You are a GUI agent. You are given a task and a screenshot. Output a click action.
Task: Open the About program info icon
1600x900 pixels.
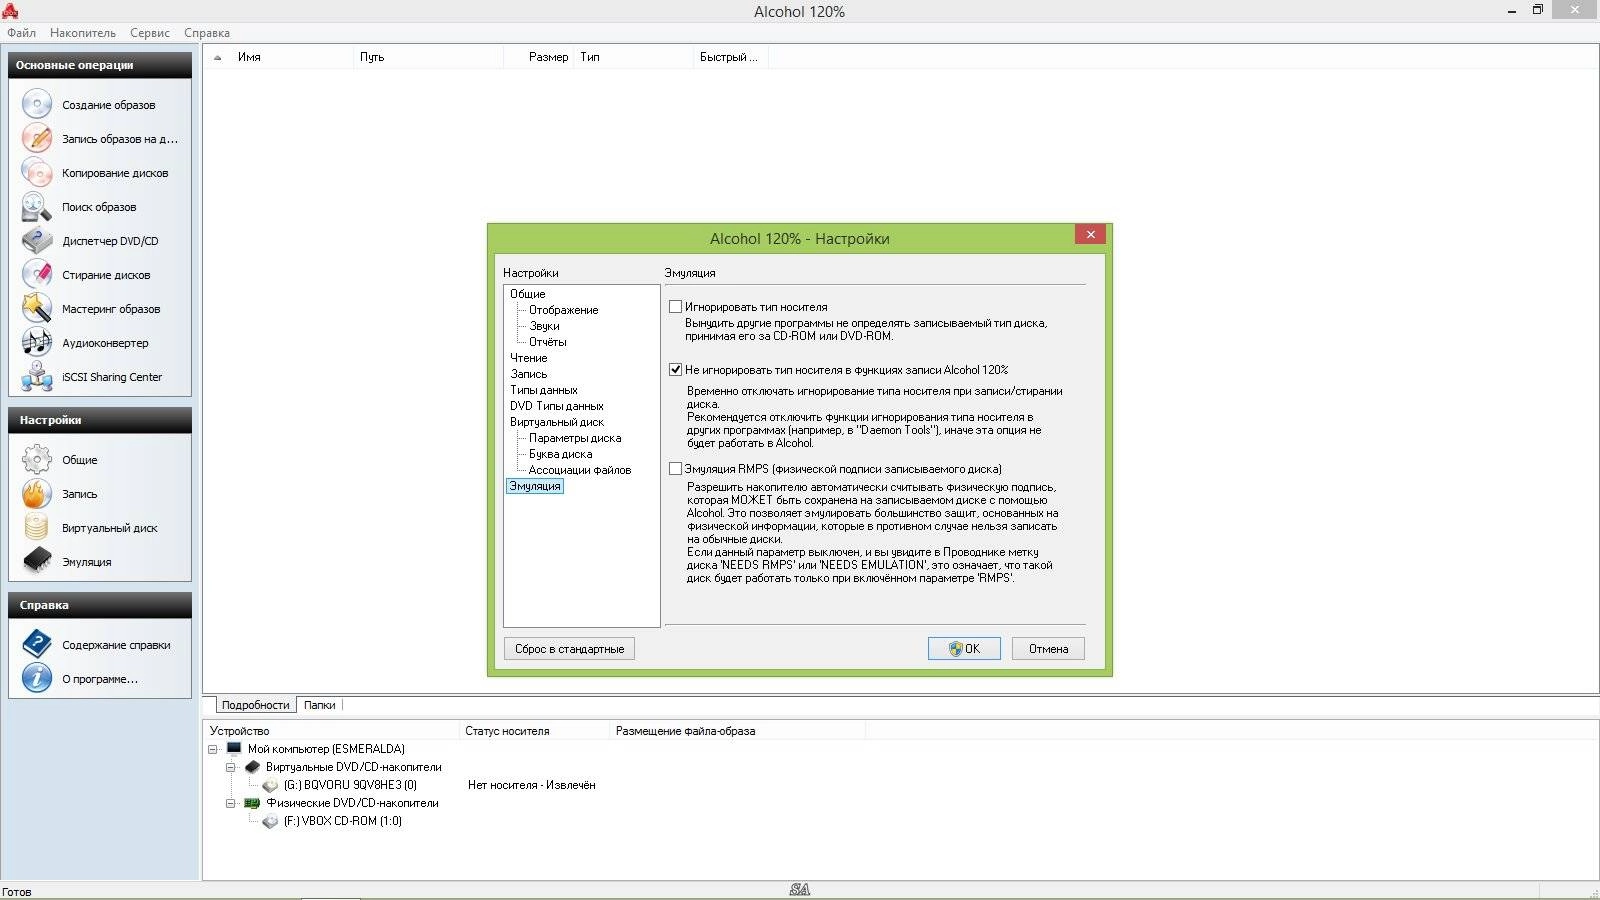coord(37,678)
